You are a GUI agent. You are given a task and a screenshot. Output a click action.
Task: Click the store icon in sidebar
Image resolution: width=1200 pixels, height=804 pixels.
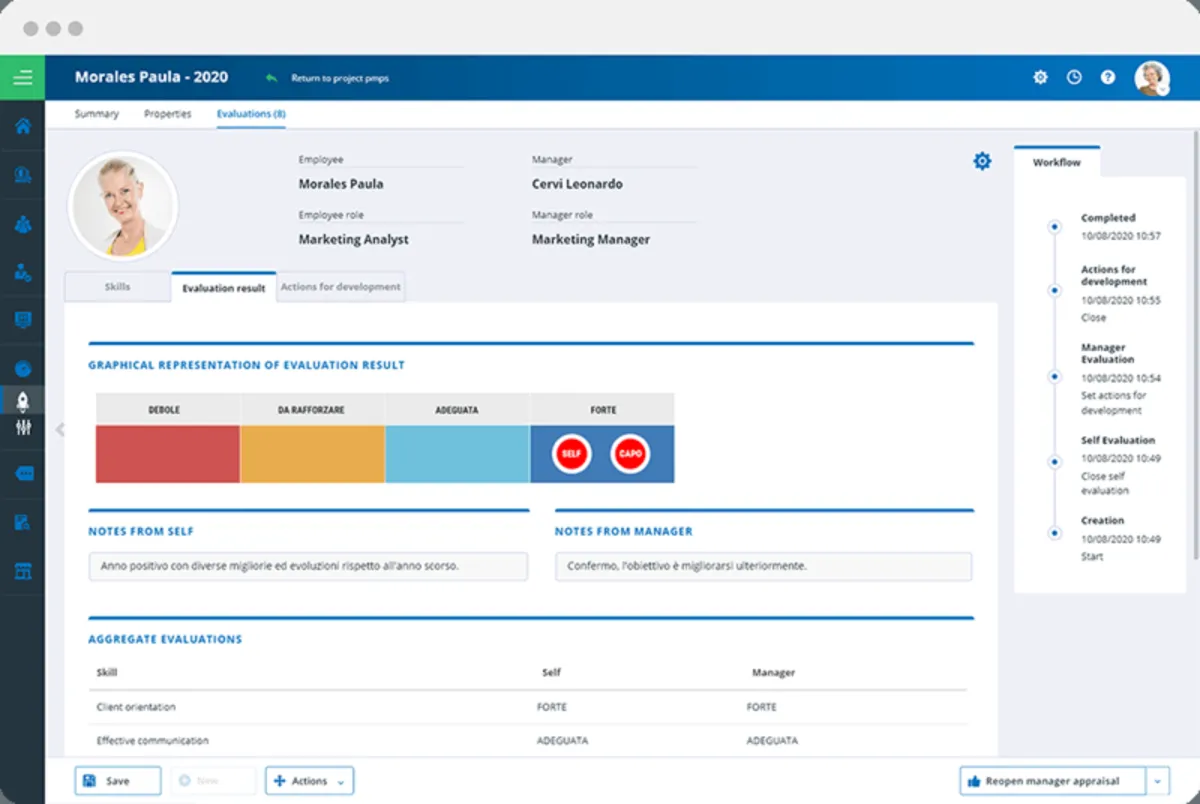(22, 571)
